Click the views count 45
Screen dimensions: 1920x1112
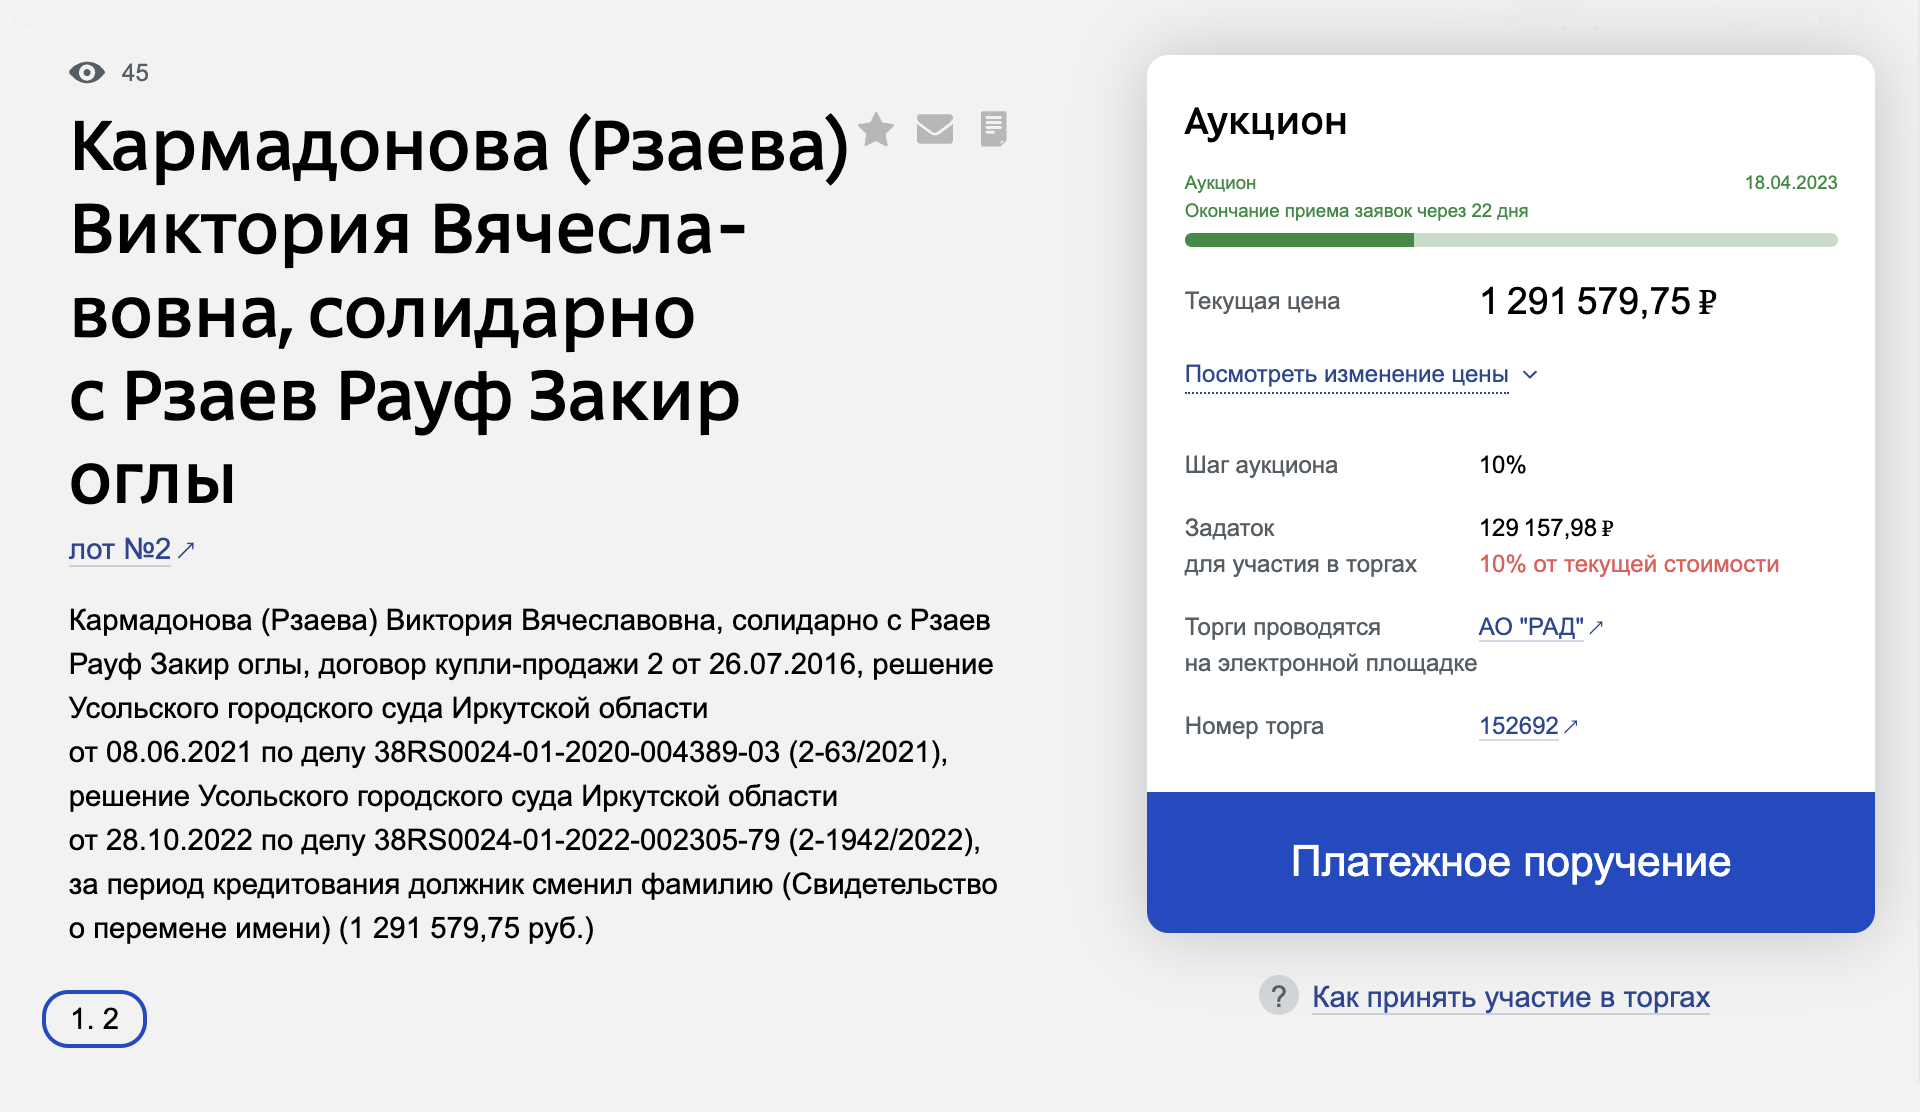point(135,73)
